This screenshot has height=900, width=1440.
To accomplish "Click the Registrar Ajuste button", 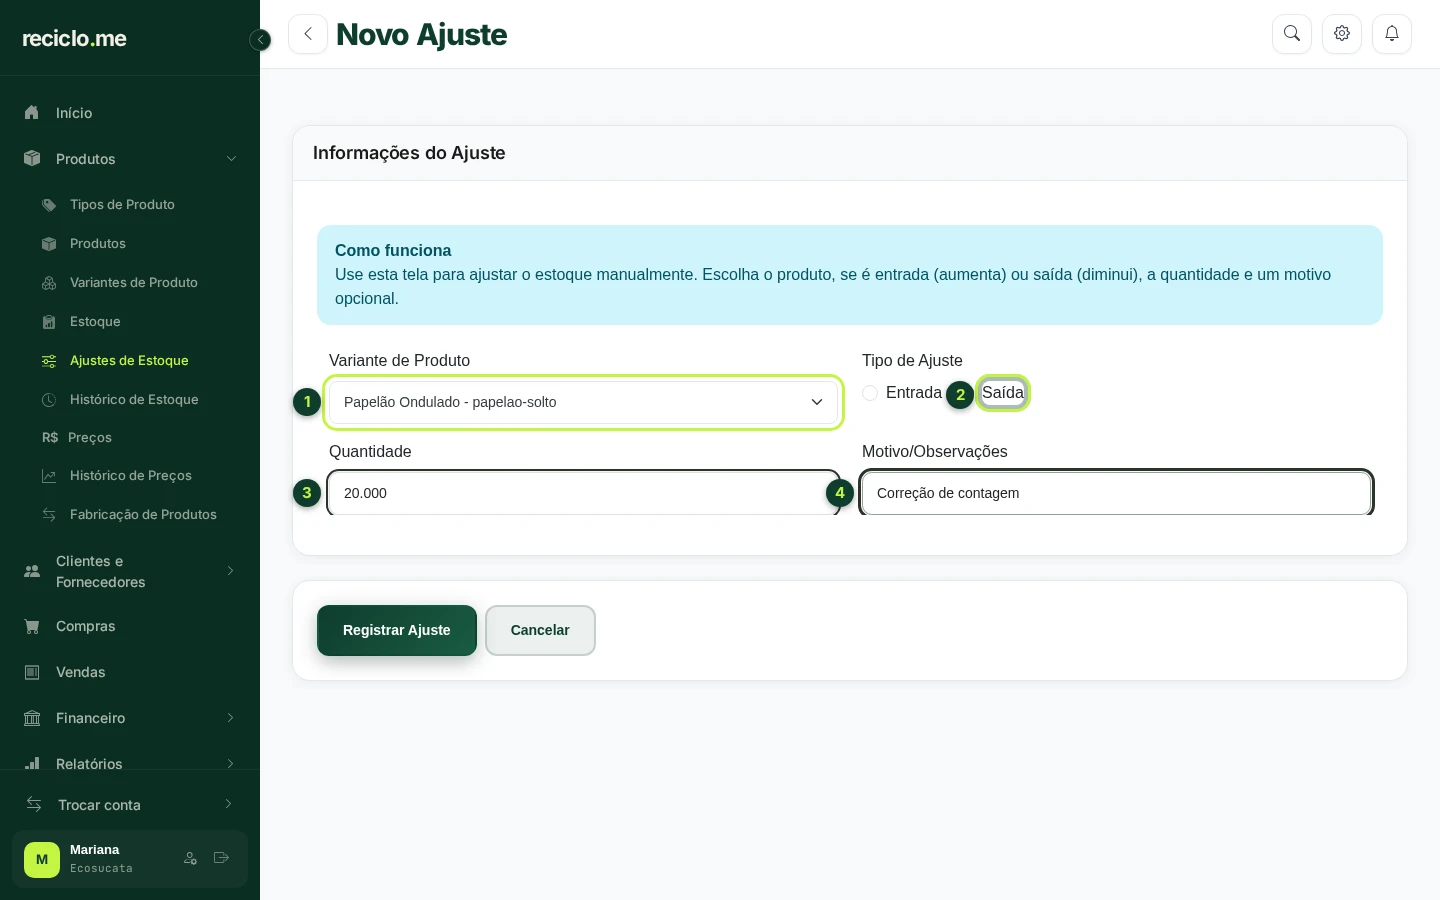I will click(397, 630).
